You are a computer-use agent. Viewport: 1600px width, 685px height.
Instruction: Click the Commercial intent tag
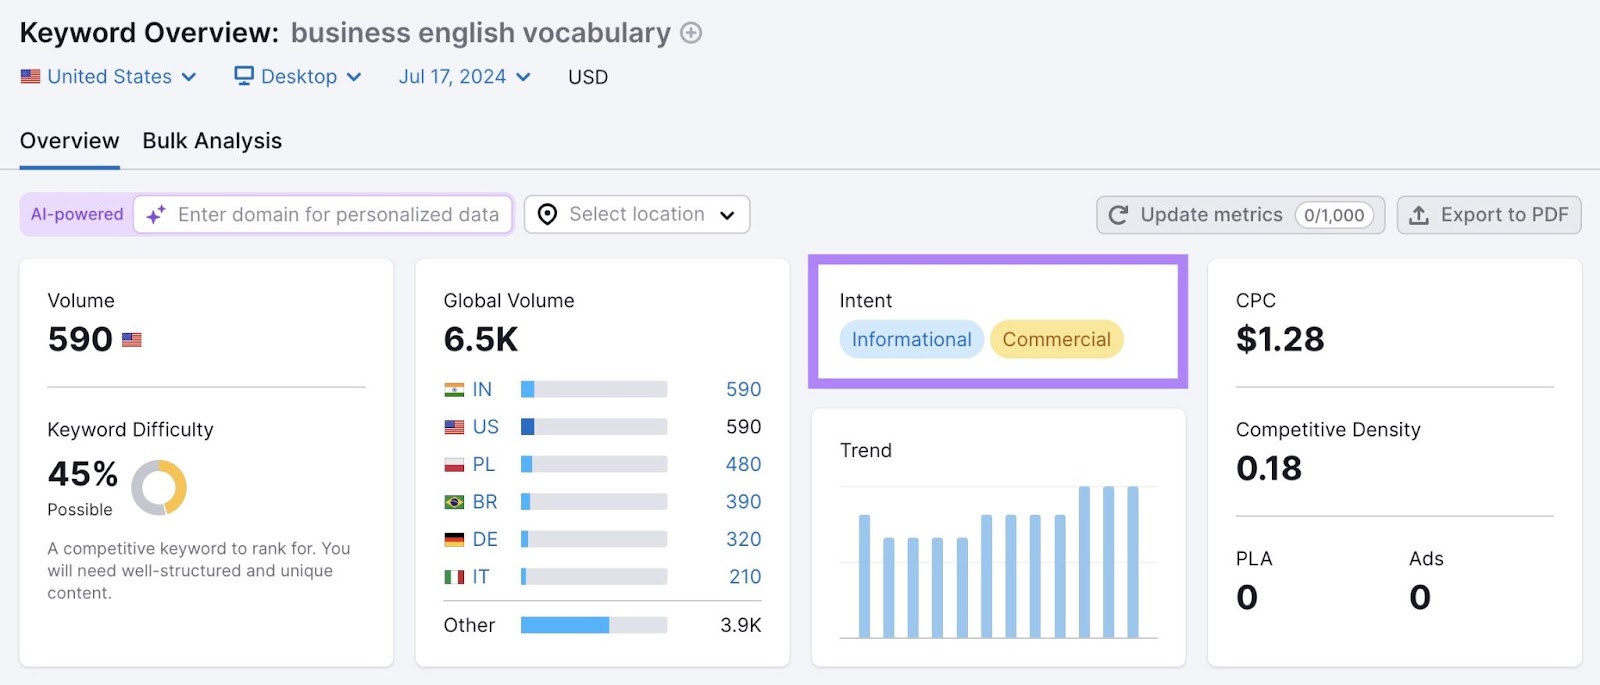[1056, 340]
